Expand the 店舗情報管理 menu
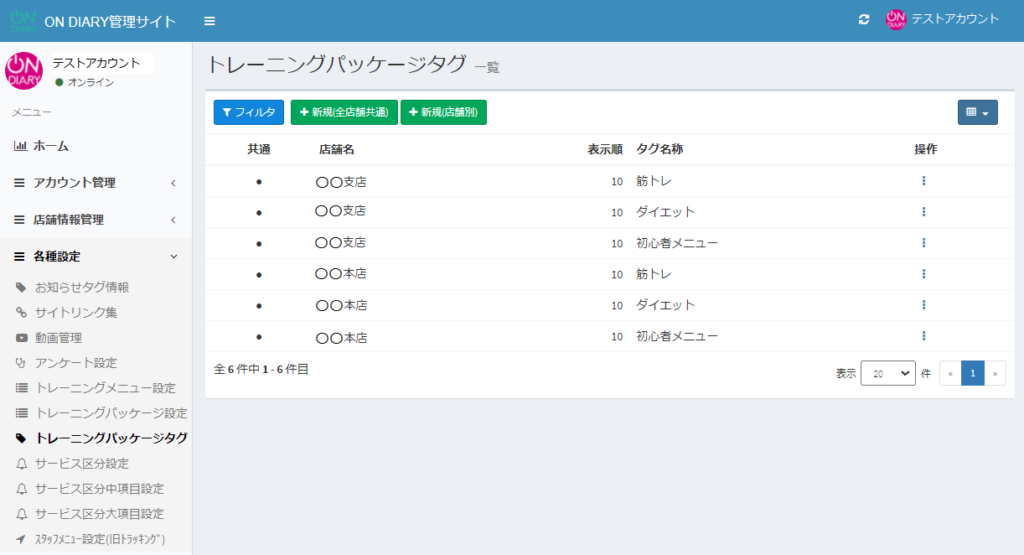The width and height of the screenshot is (1024, 555). click(95, 220)
